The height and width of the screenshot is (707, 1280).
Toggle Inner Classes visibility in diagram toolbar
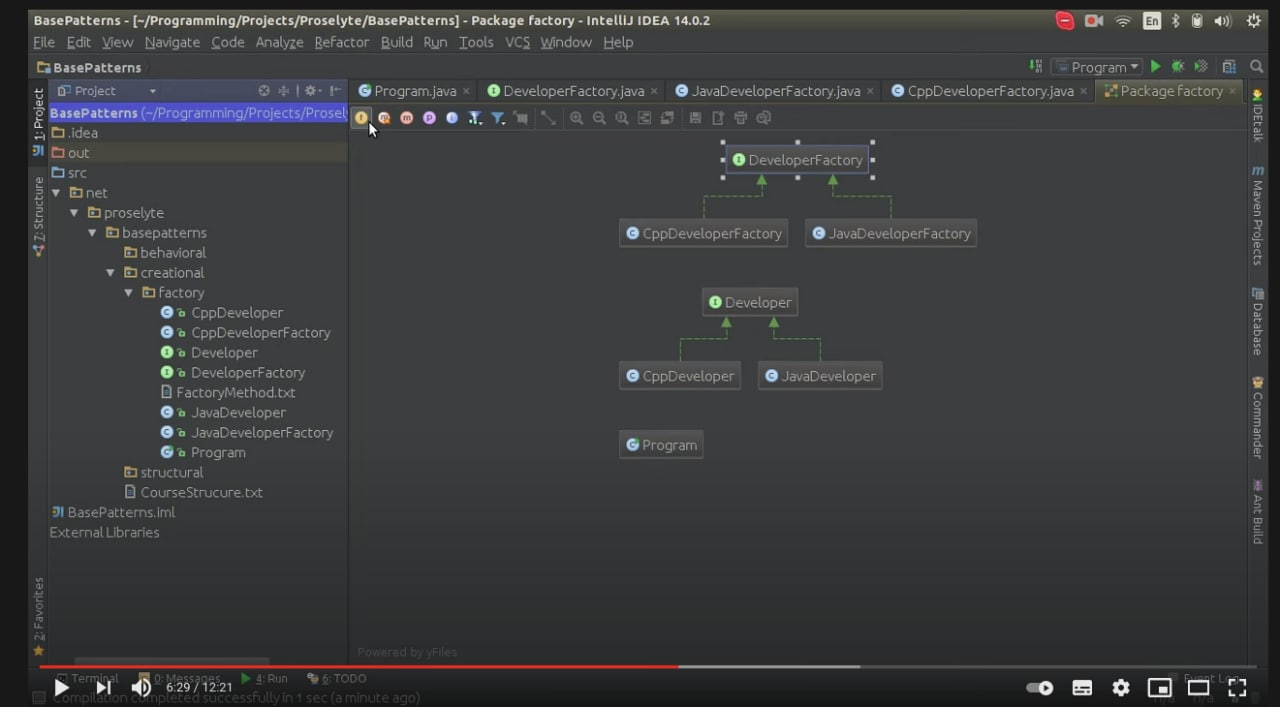tap(452, 118)
